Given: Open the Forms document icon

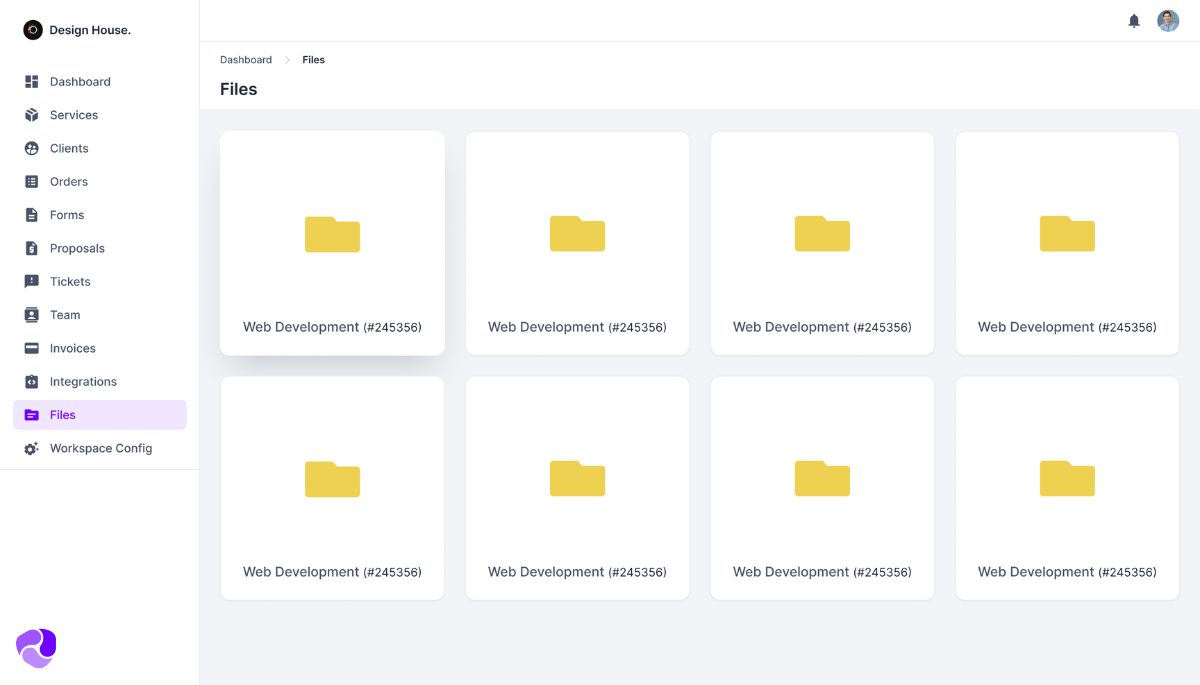Looking at the screenshot, I should pyautogui.click(x=31, y=214).
